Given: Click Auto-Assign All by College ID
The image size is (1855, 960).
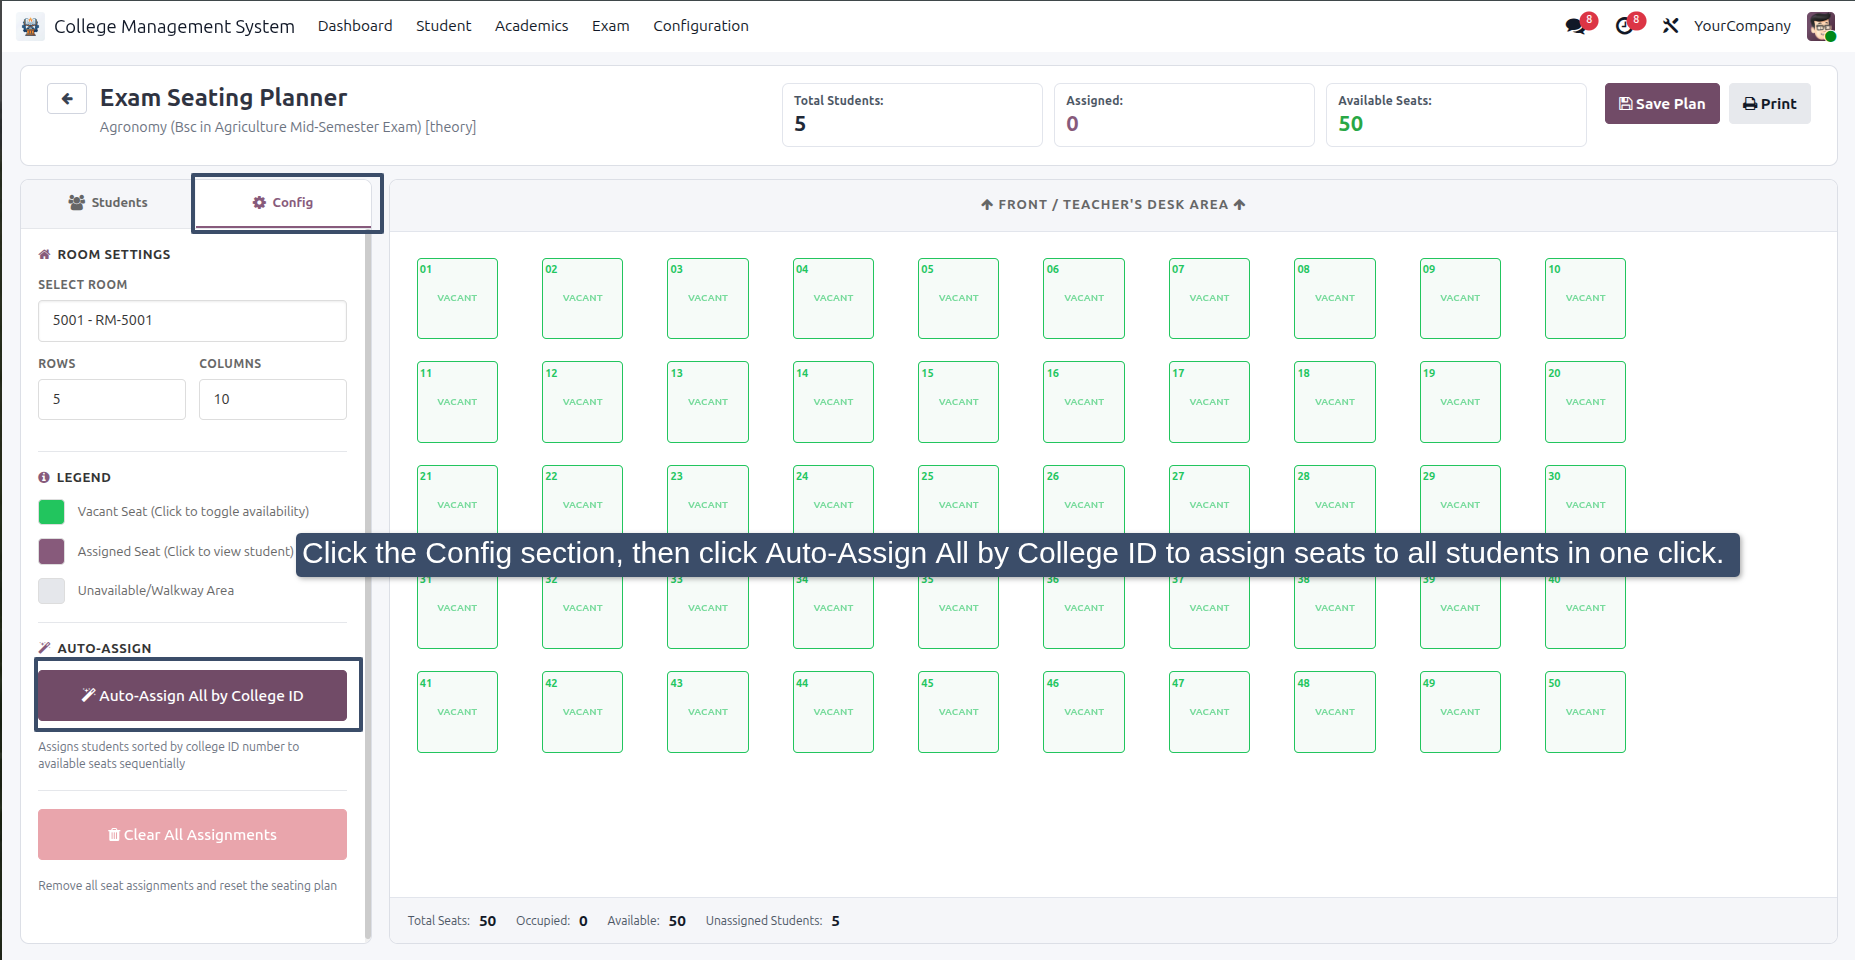Looking at the screenshot, I should coord(192,695).
